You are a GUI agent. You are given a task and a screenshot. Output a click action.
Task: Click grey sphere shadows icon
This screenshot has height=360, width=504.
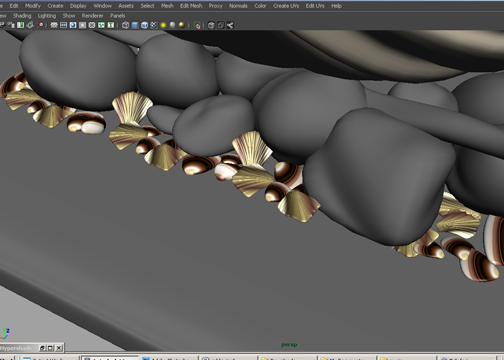tap(172, 25)
